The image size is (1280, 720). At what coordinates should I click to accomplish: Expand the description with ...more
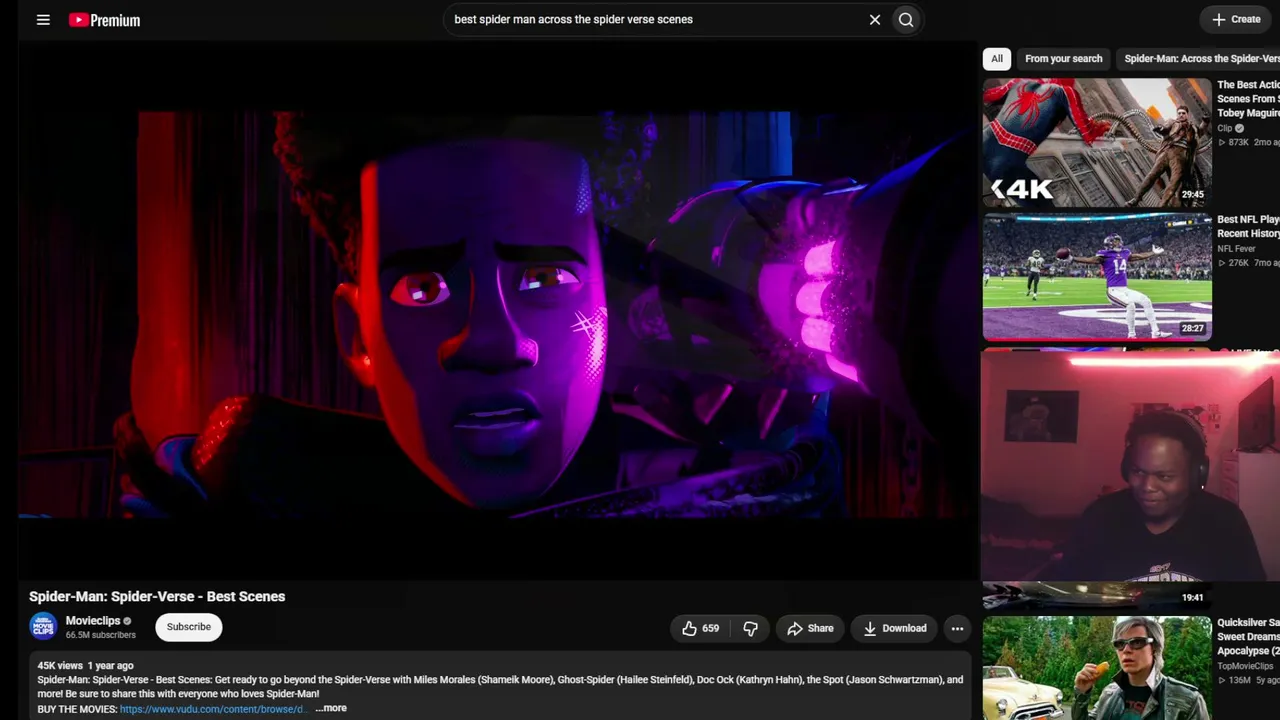coord(331,708)
